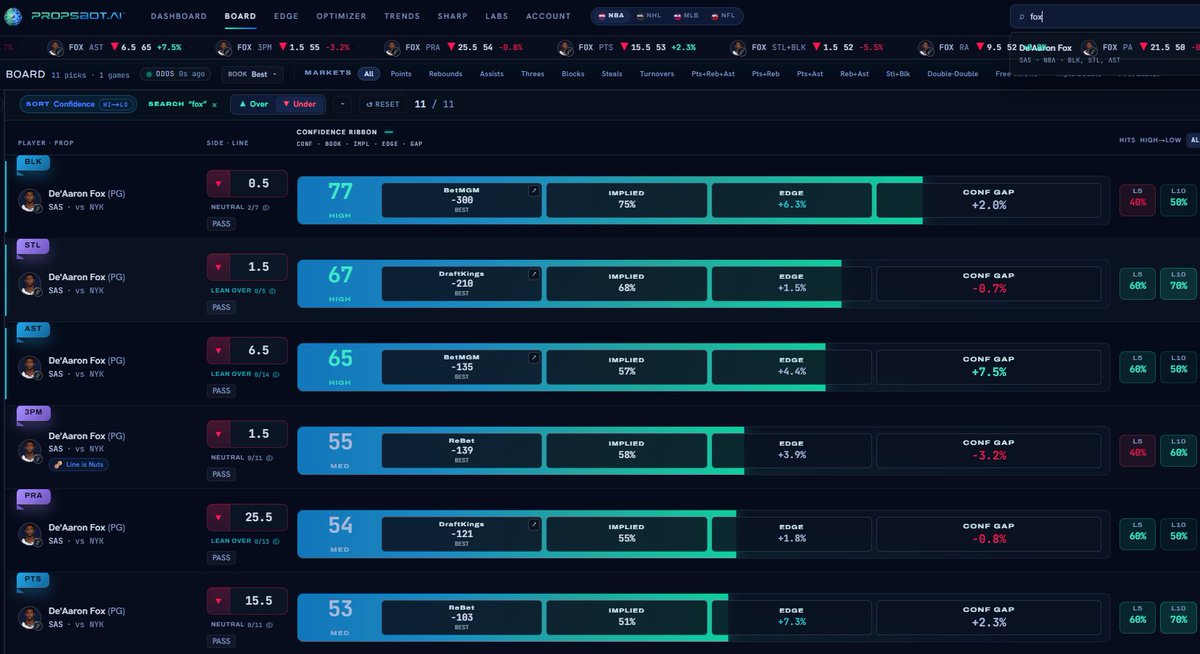Click the 3PM prop tag
This screenshot has width=1200, height=654.
(33, 412)
